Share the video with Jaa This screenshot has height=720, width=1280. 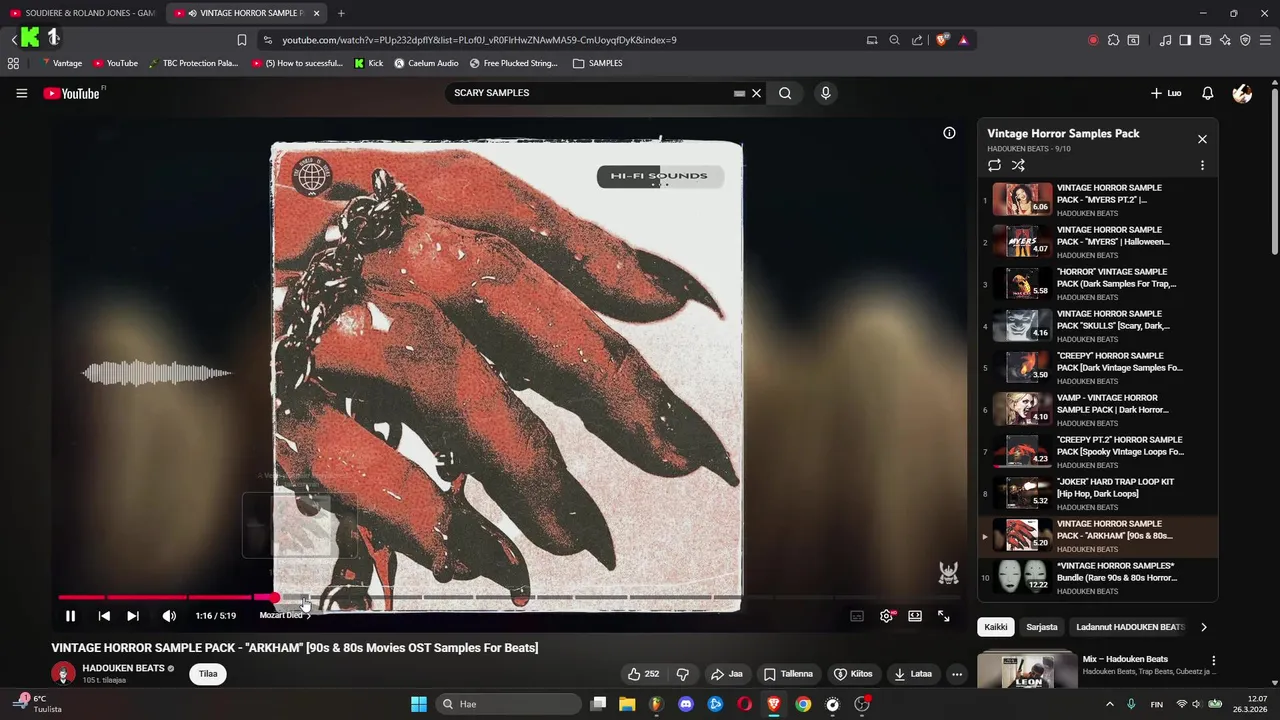point(726,674)
